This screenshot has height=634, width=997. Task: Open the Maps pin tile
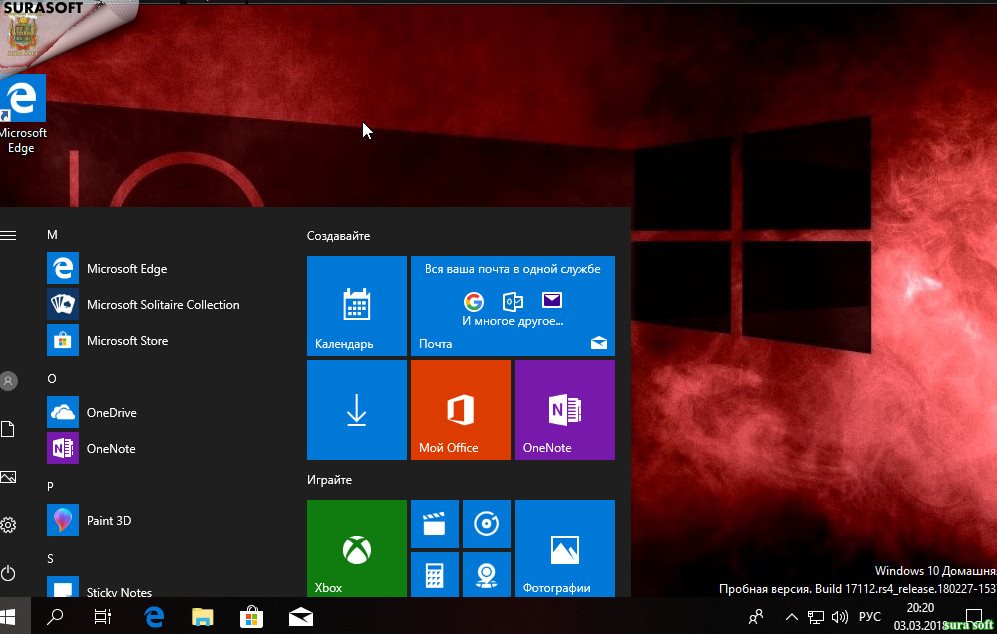pyautogui.click(x=486, y=575)
